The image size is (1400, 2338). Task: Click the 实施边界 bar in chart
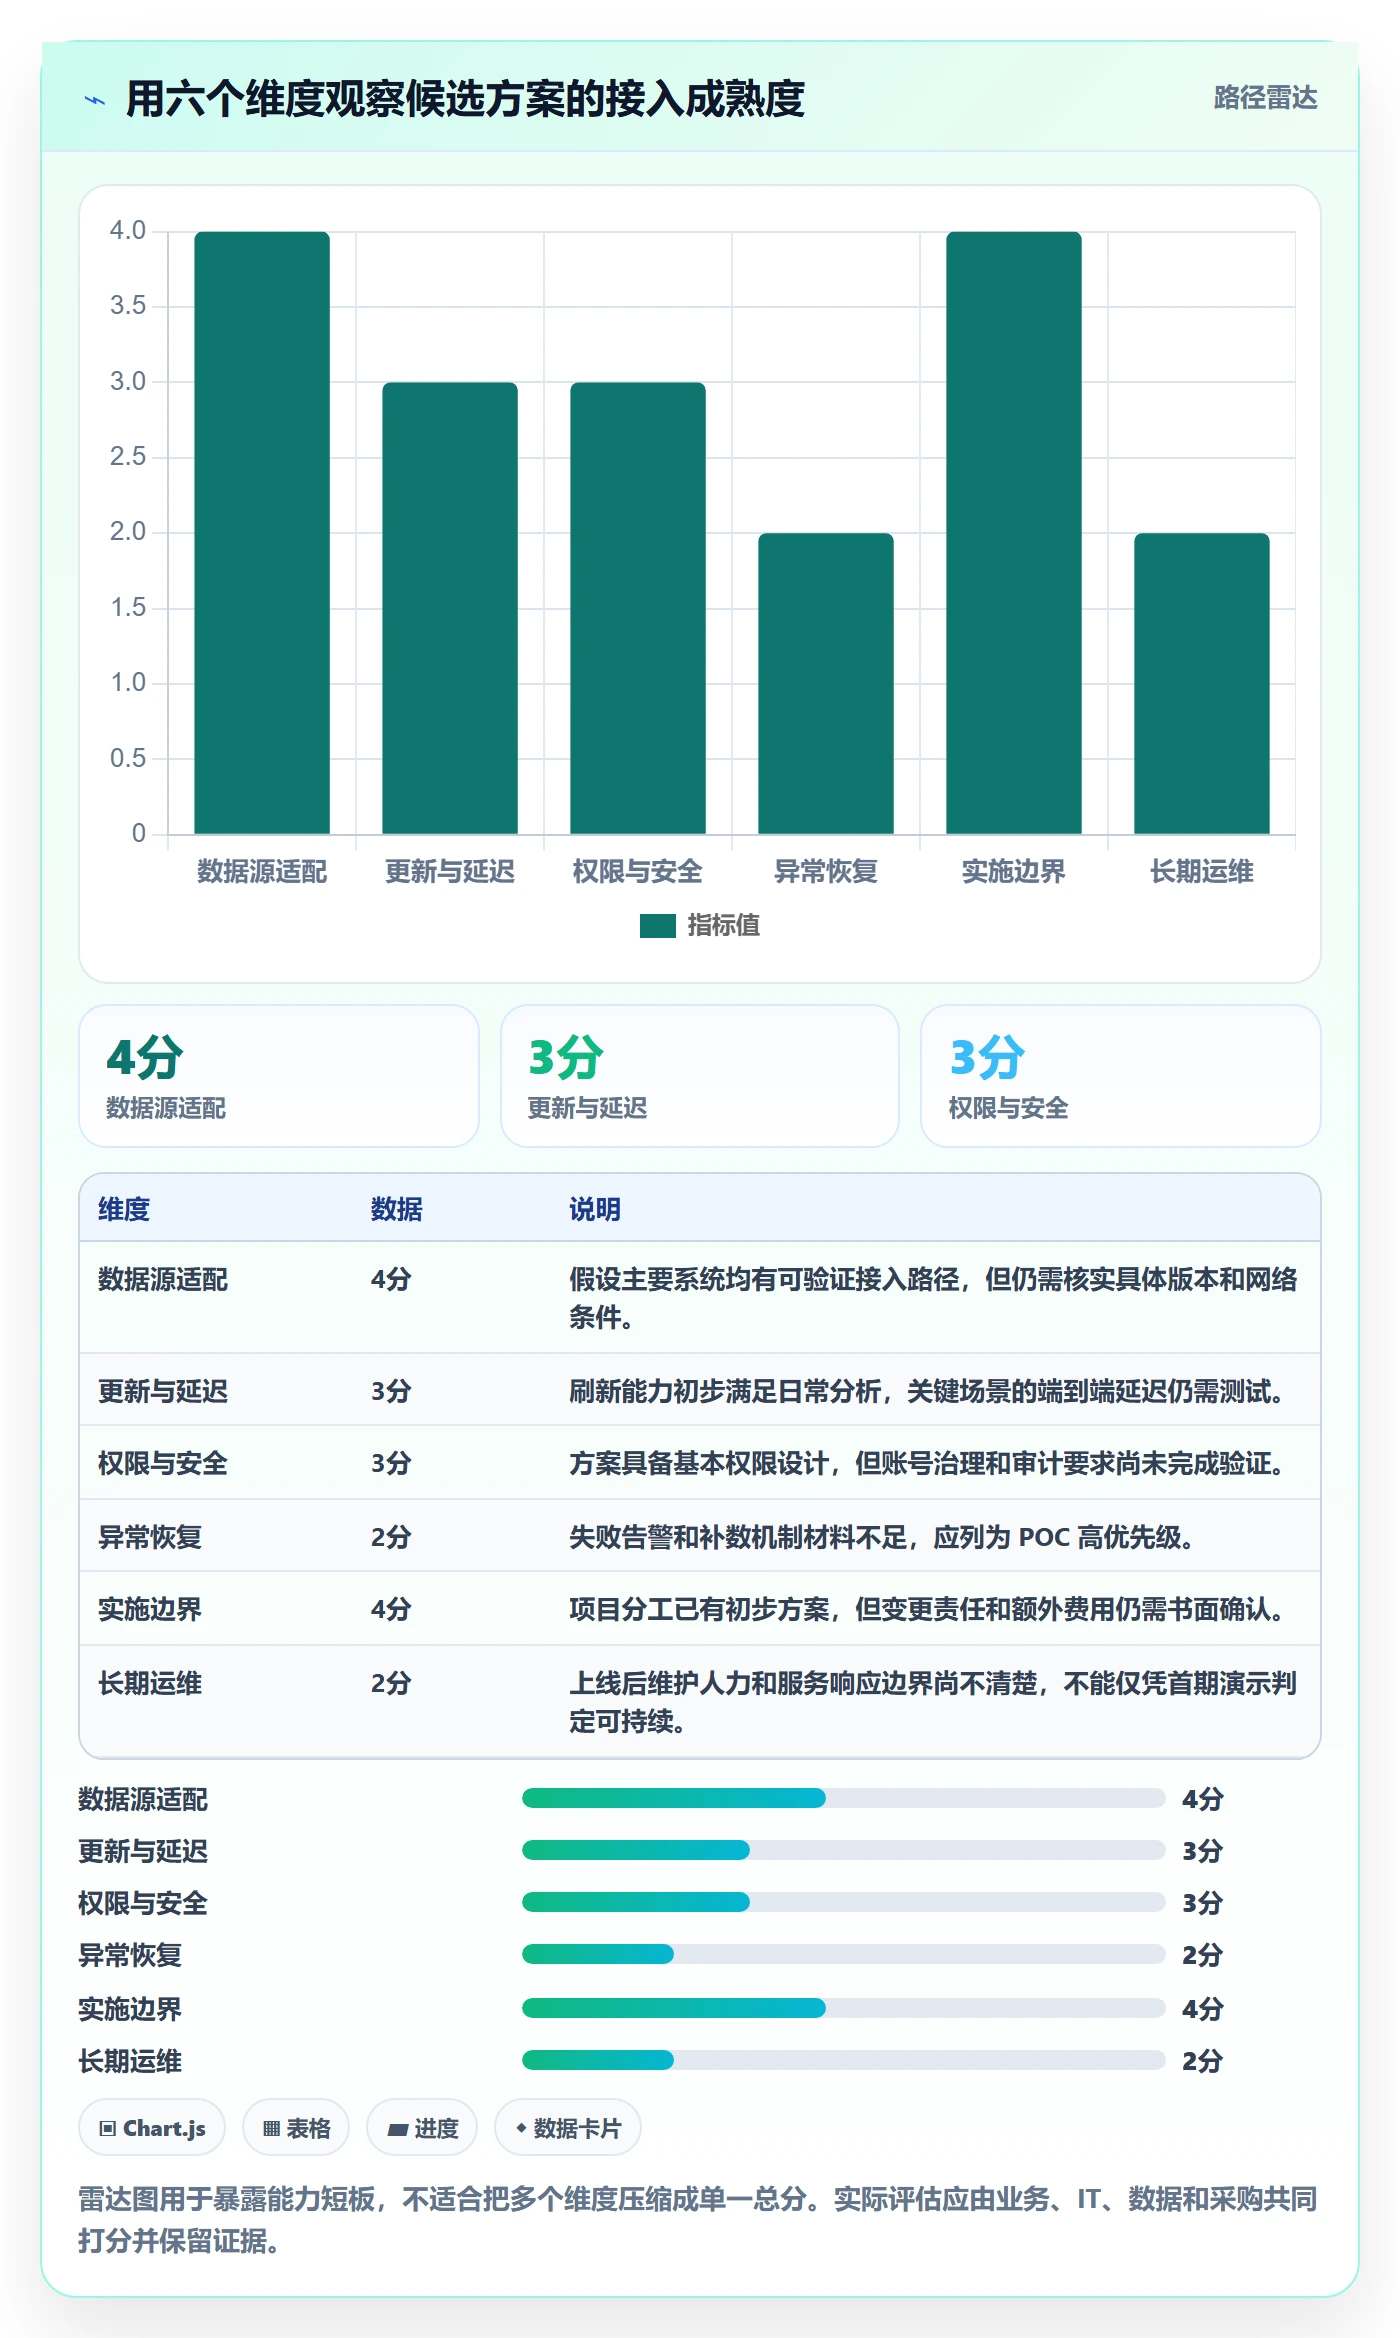coord(1014,533)
